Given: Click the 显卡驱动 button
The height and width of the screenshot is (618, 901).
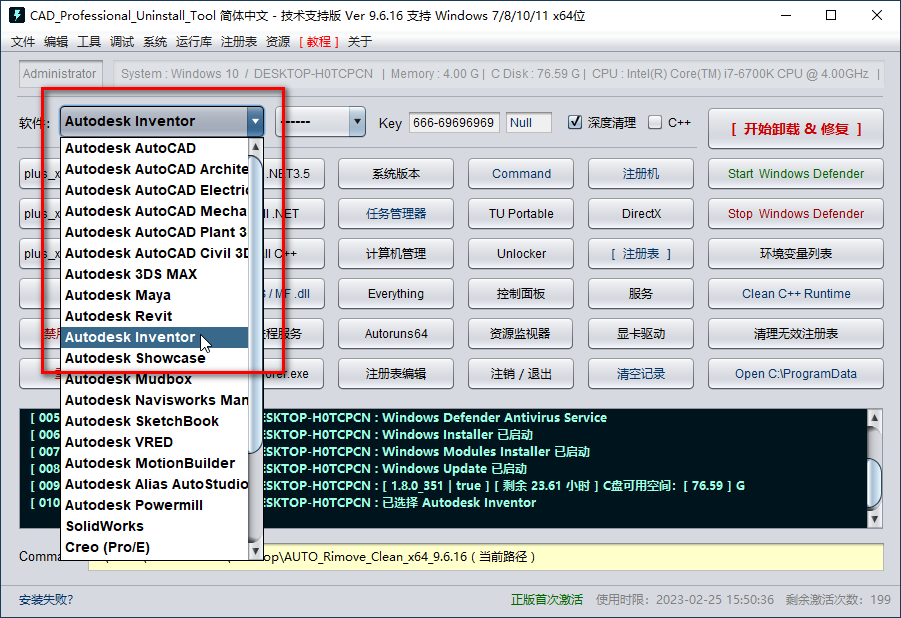Looking at the screenshot, I should click(x=641, y=333).
